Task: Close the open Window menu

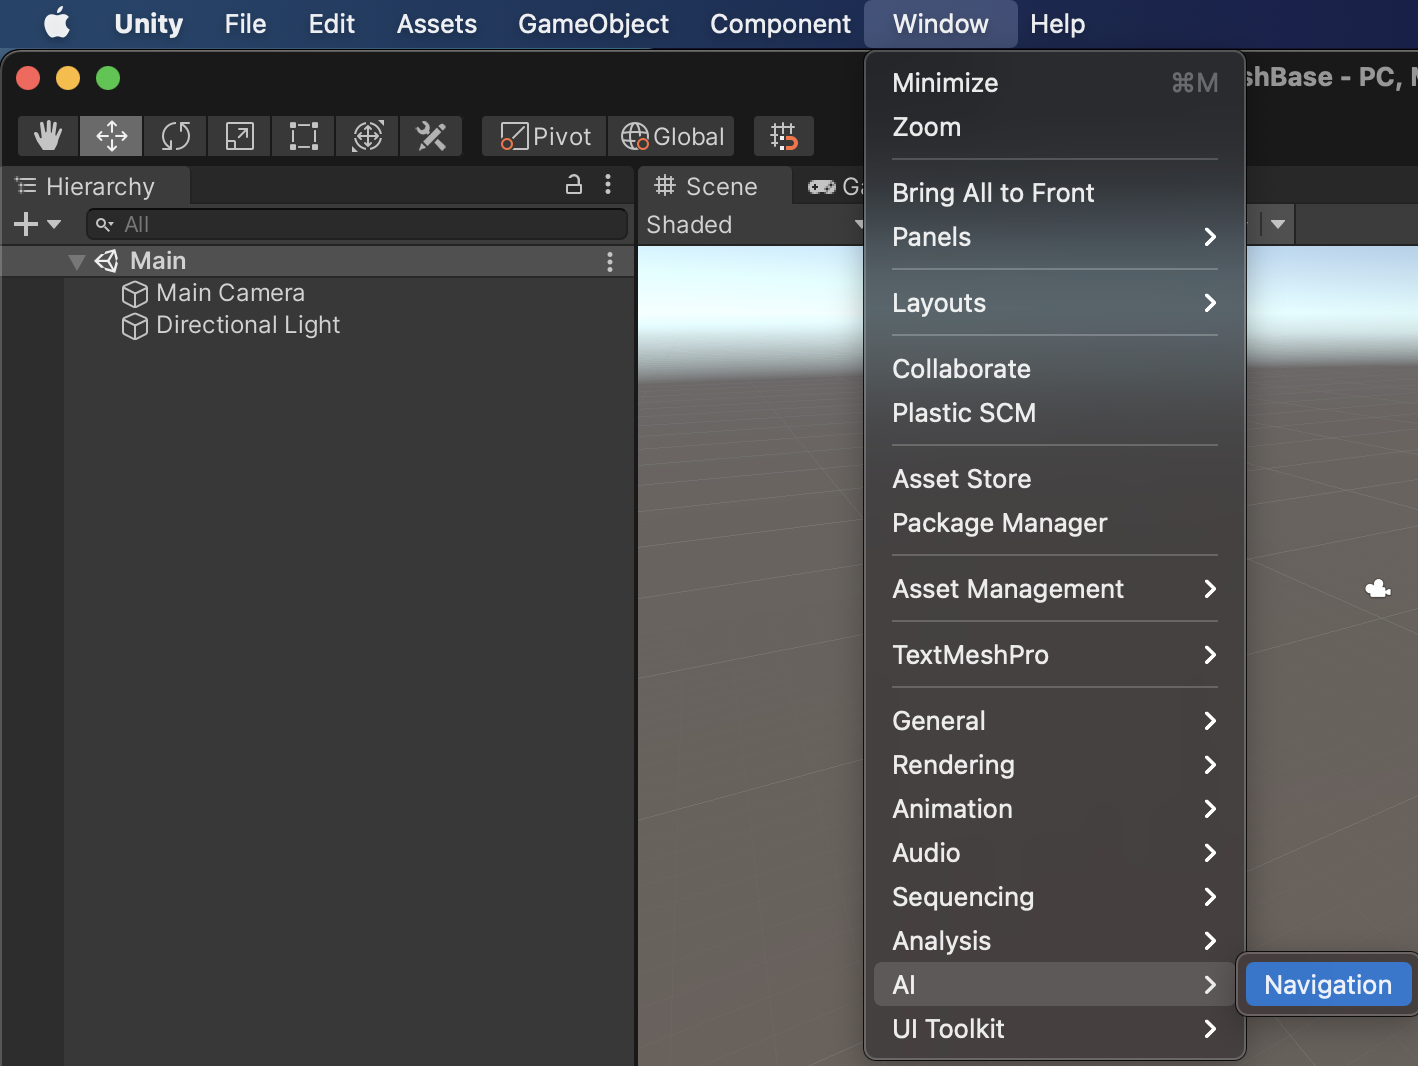Action: pos(941,23)
